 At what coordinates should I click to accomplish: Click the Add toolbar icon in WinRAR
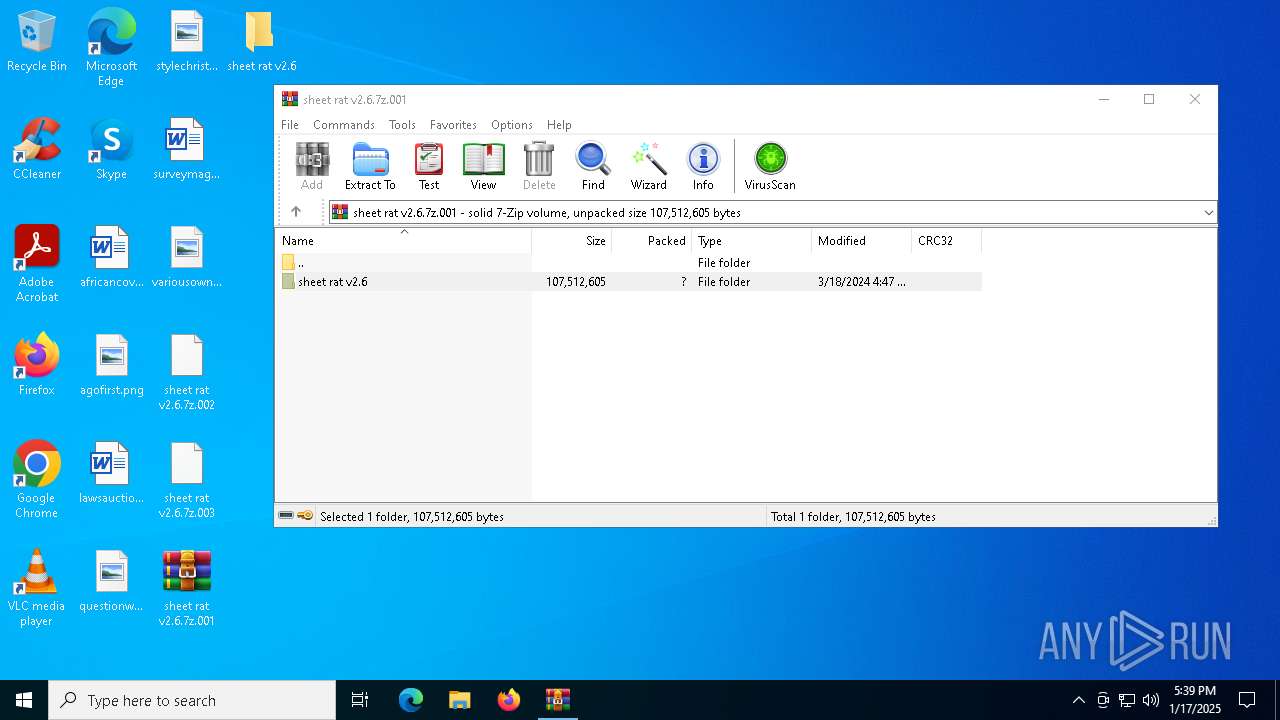tap(312, 166)
